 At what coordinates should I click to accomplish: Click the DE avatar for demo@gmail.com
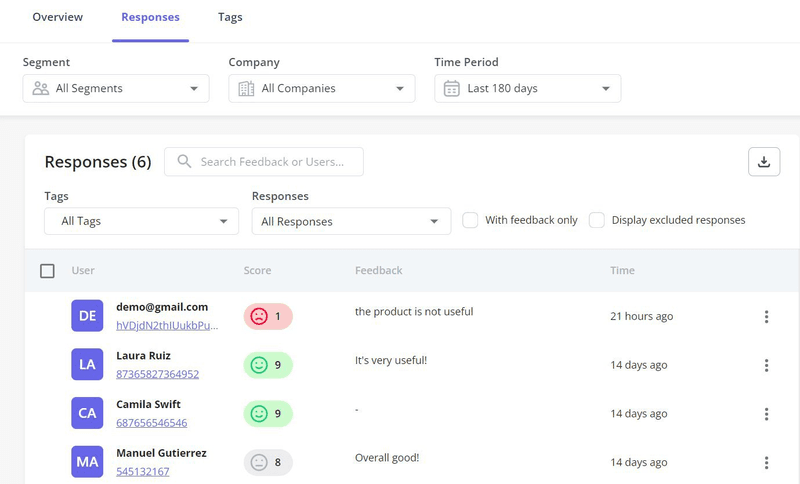[x=87, y=316]
